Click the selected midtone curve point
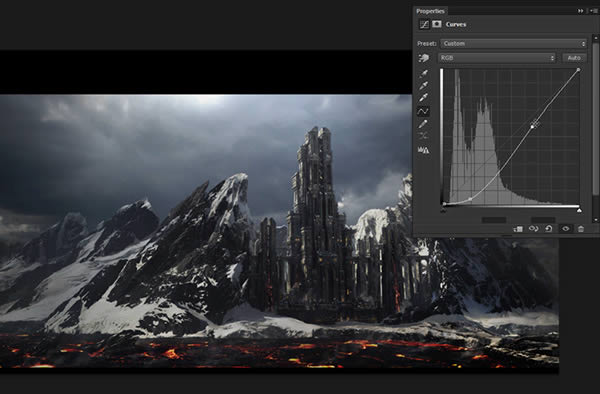The height and width of the screenshot is (394, 600). click(x=532, y=126)
